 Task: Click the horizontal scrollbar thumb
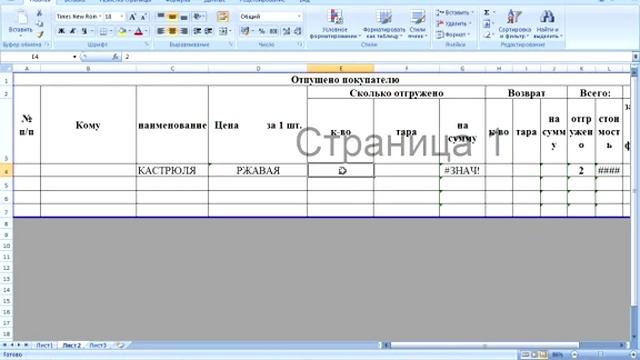point(485,345)
